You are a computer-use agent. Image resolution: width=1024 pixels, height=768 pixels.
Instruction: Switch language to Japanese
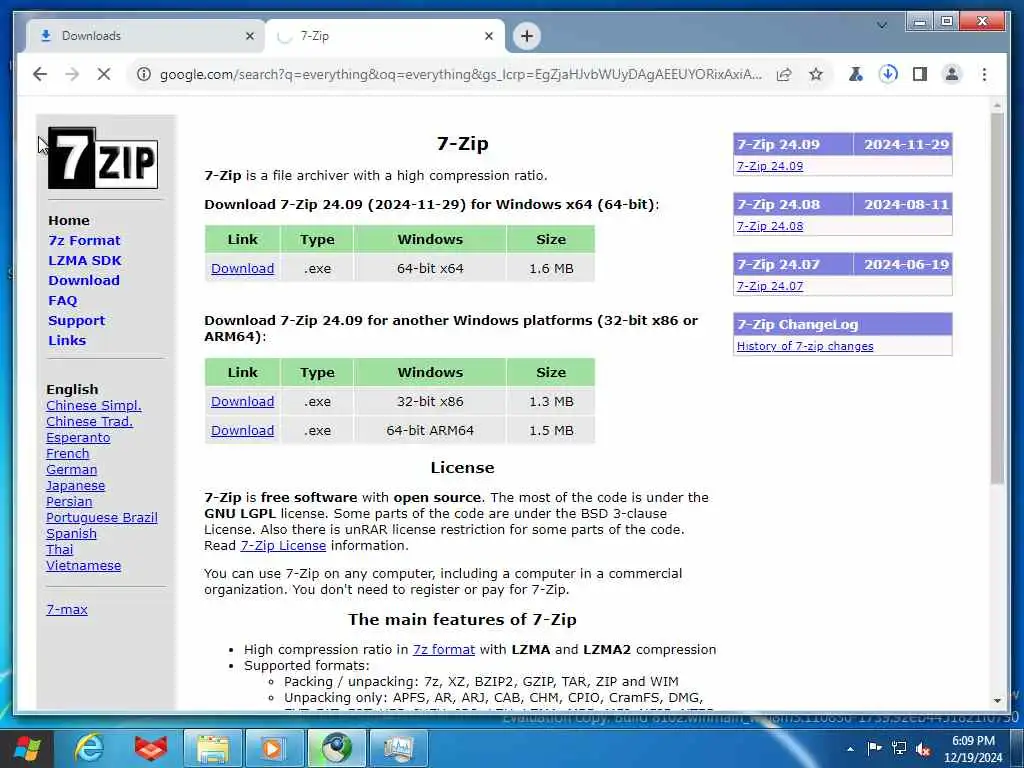pyautogui.click(x=75, y=486)
